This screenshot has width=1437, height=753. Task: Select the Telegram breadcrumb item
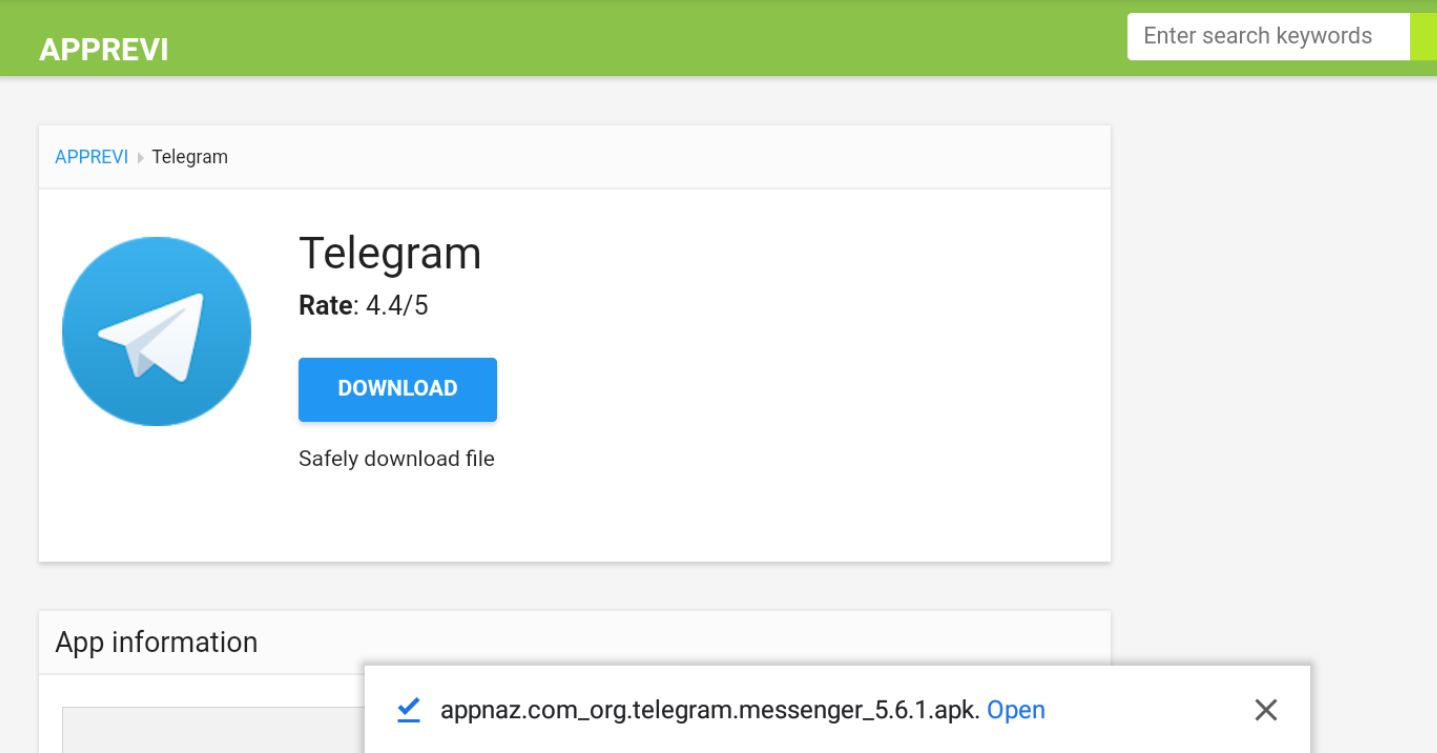click(190, 157)
